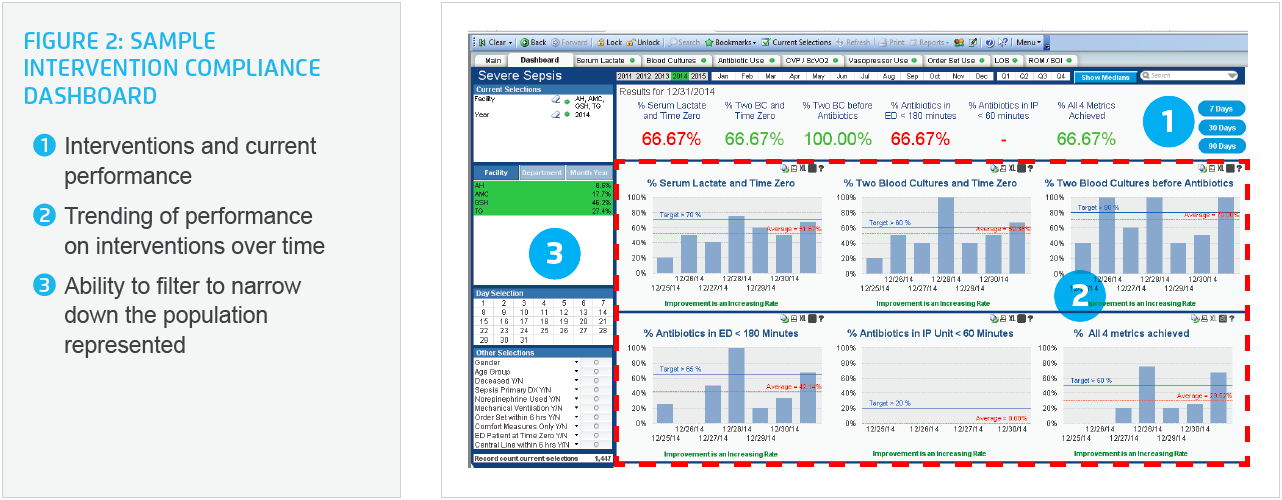Expand the Deceased Y/N dropdown

pyautogui.click(x=577, y=381)
